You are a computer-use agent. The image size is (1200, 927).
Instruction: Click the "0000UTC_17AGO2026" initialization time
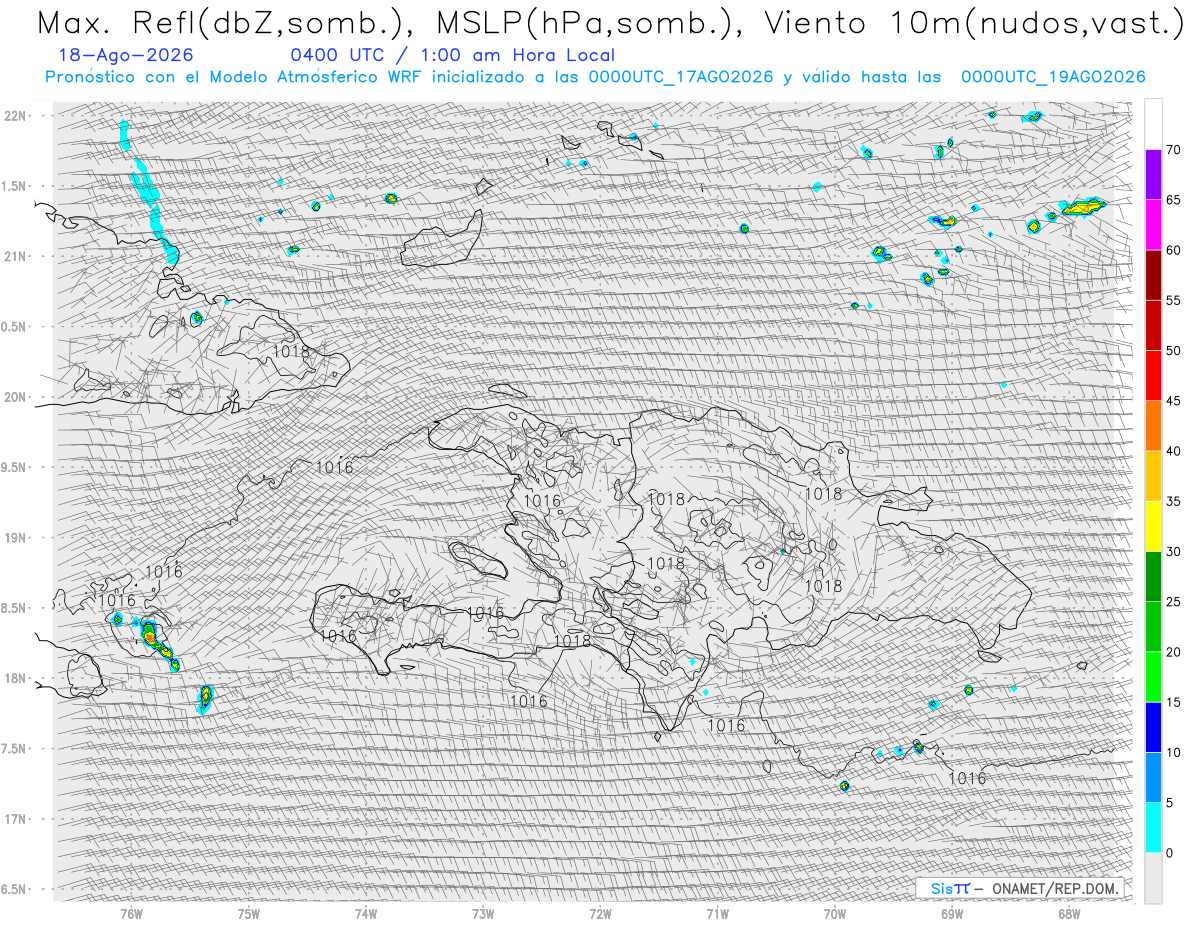[681, 77]
